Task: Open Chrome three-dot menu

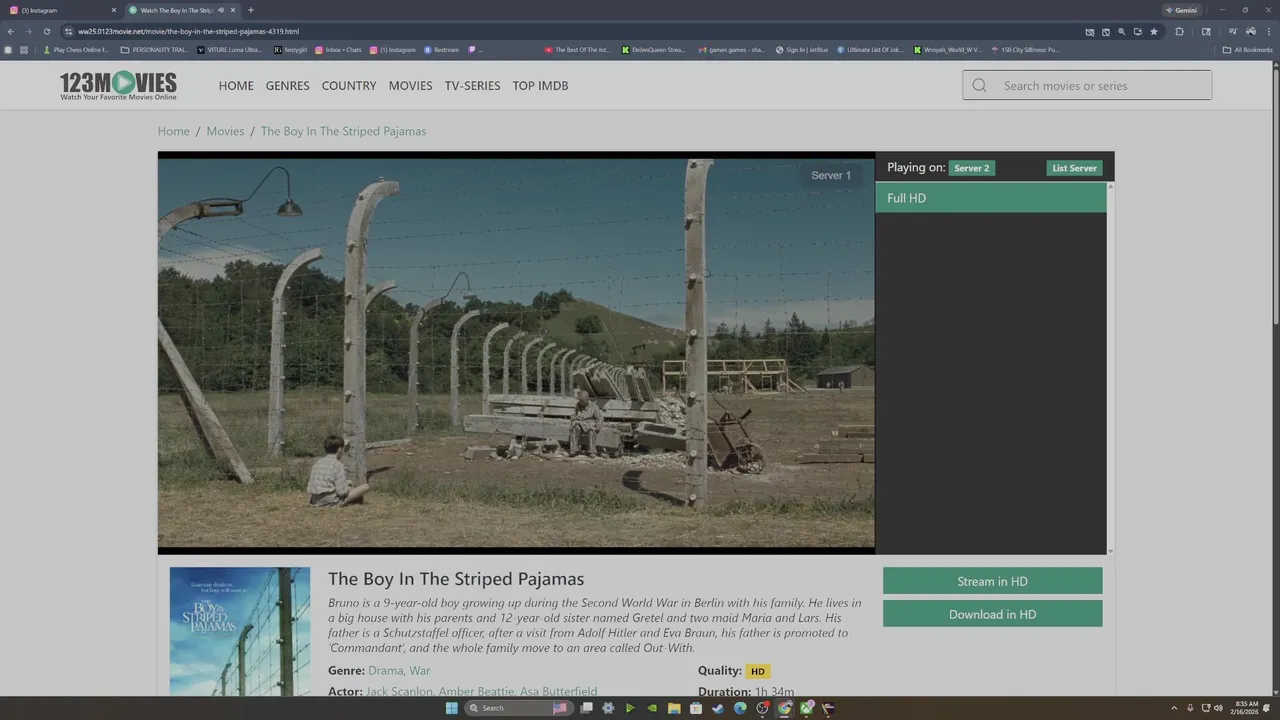Action: 1267,31
